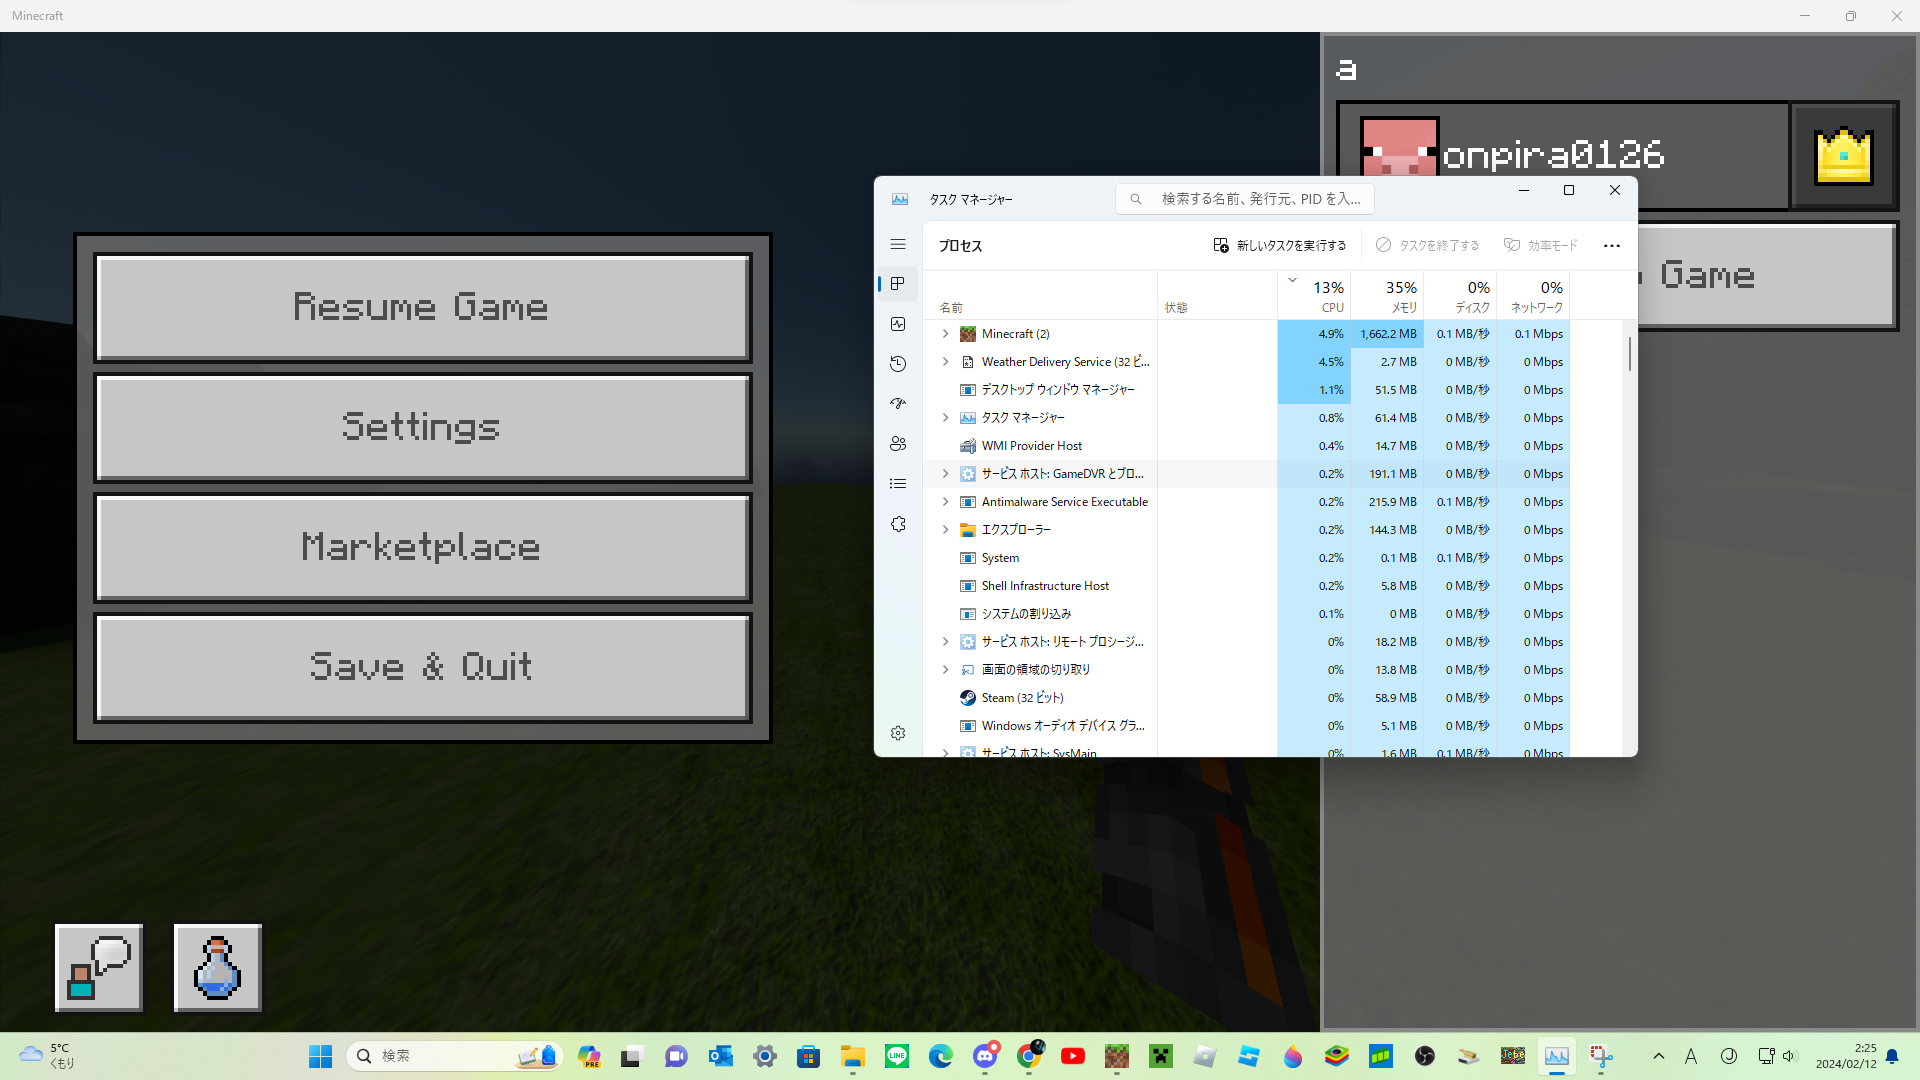The width and height of the screenshot is (1920, 1080).
Task: Open Startup apps page in sidebar
Action: point(898,404)
